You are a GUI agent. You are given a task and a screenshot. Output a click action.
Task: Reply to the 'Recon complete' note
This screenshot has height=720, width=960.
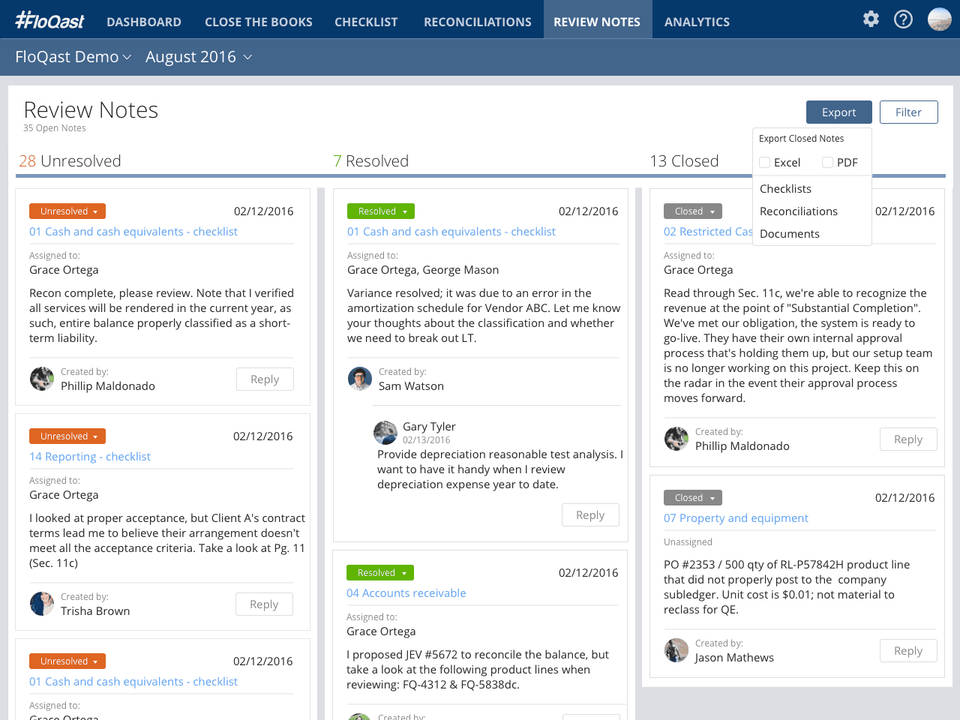point(264,379)
